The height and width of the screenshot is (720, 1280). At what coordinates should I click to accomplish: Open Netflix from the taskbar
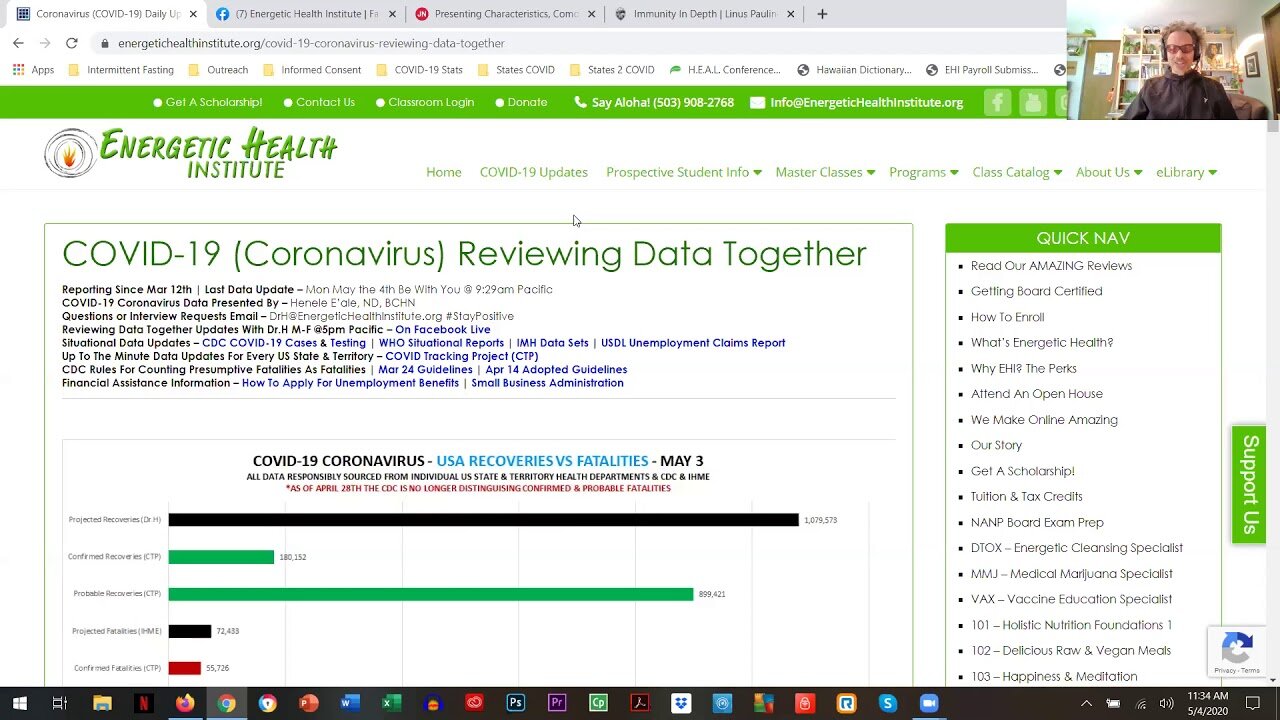click(x=143, y=703)
